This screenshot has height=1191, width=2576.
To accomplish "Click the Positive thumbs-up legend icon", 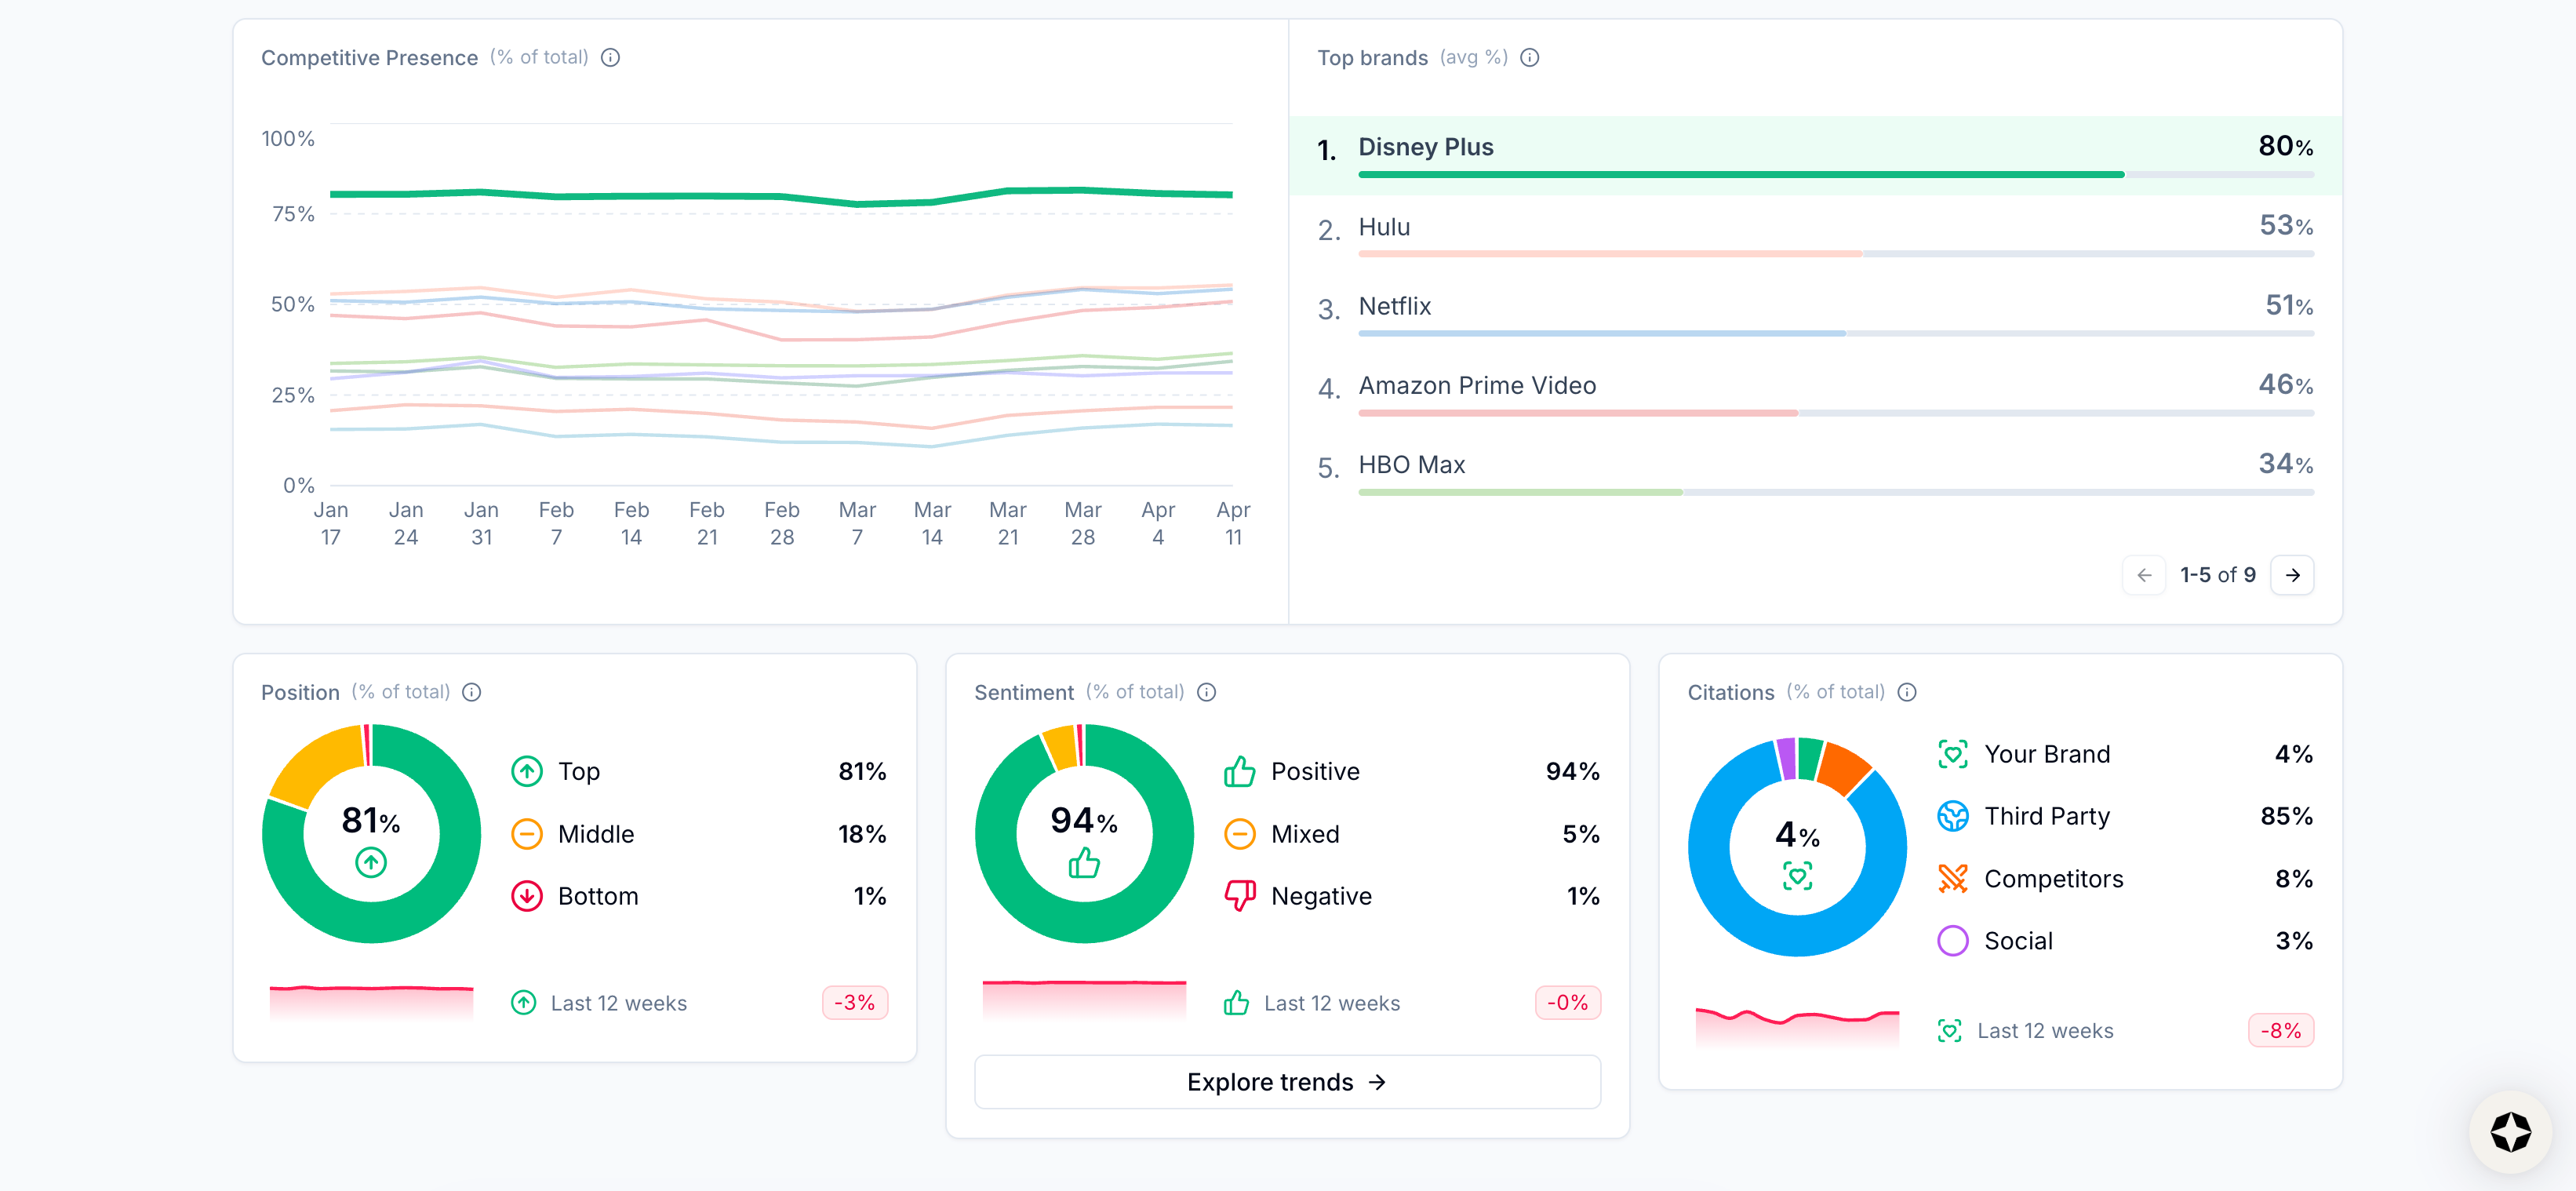I will coord(1239,771).
